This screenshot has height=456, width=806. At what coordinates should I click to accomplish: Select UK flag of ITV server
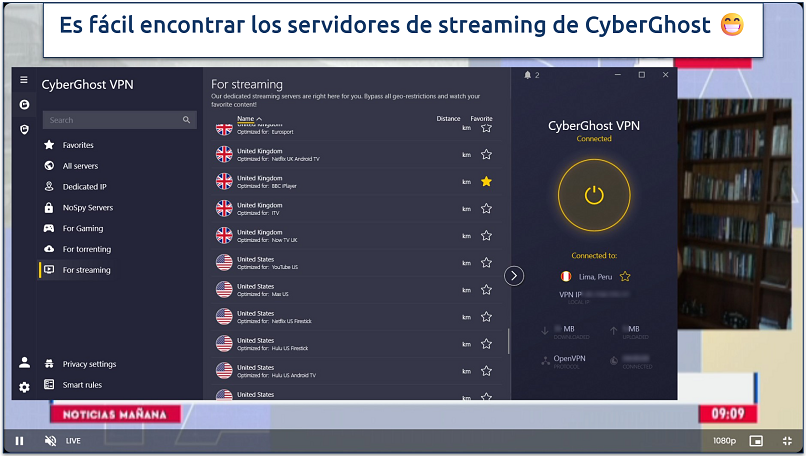pyautogui.click(x=224, y=208)
